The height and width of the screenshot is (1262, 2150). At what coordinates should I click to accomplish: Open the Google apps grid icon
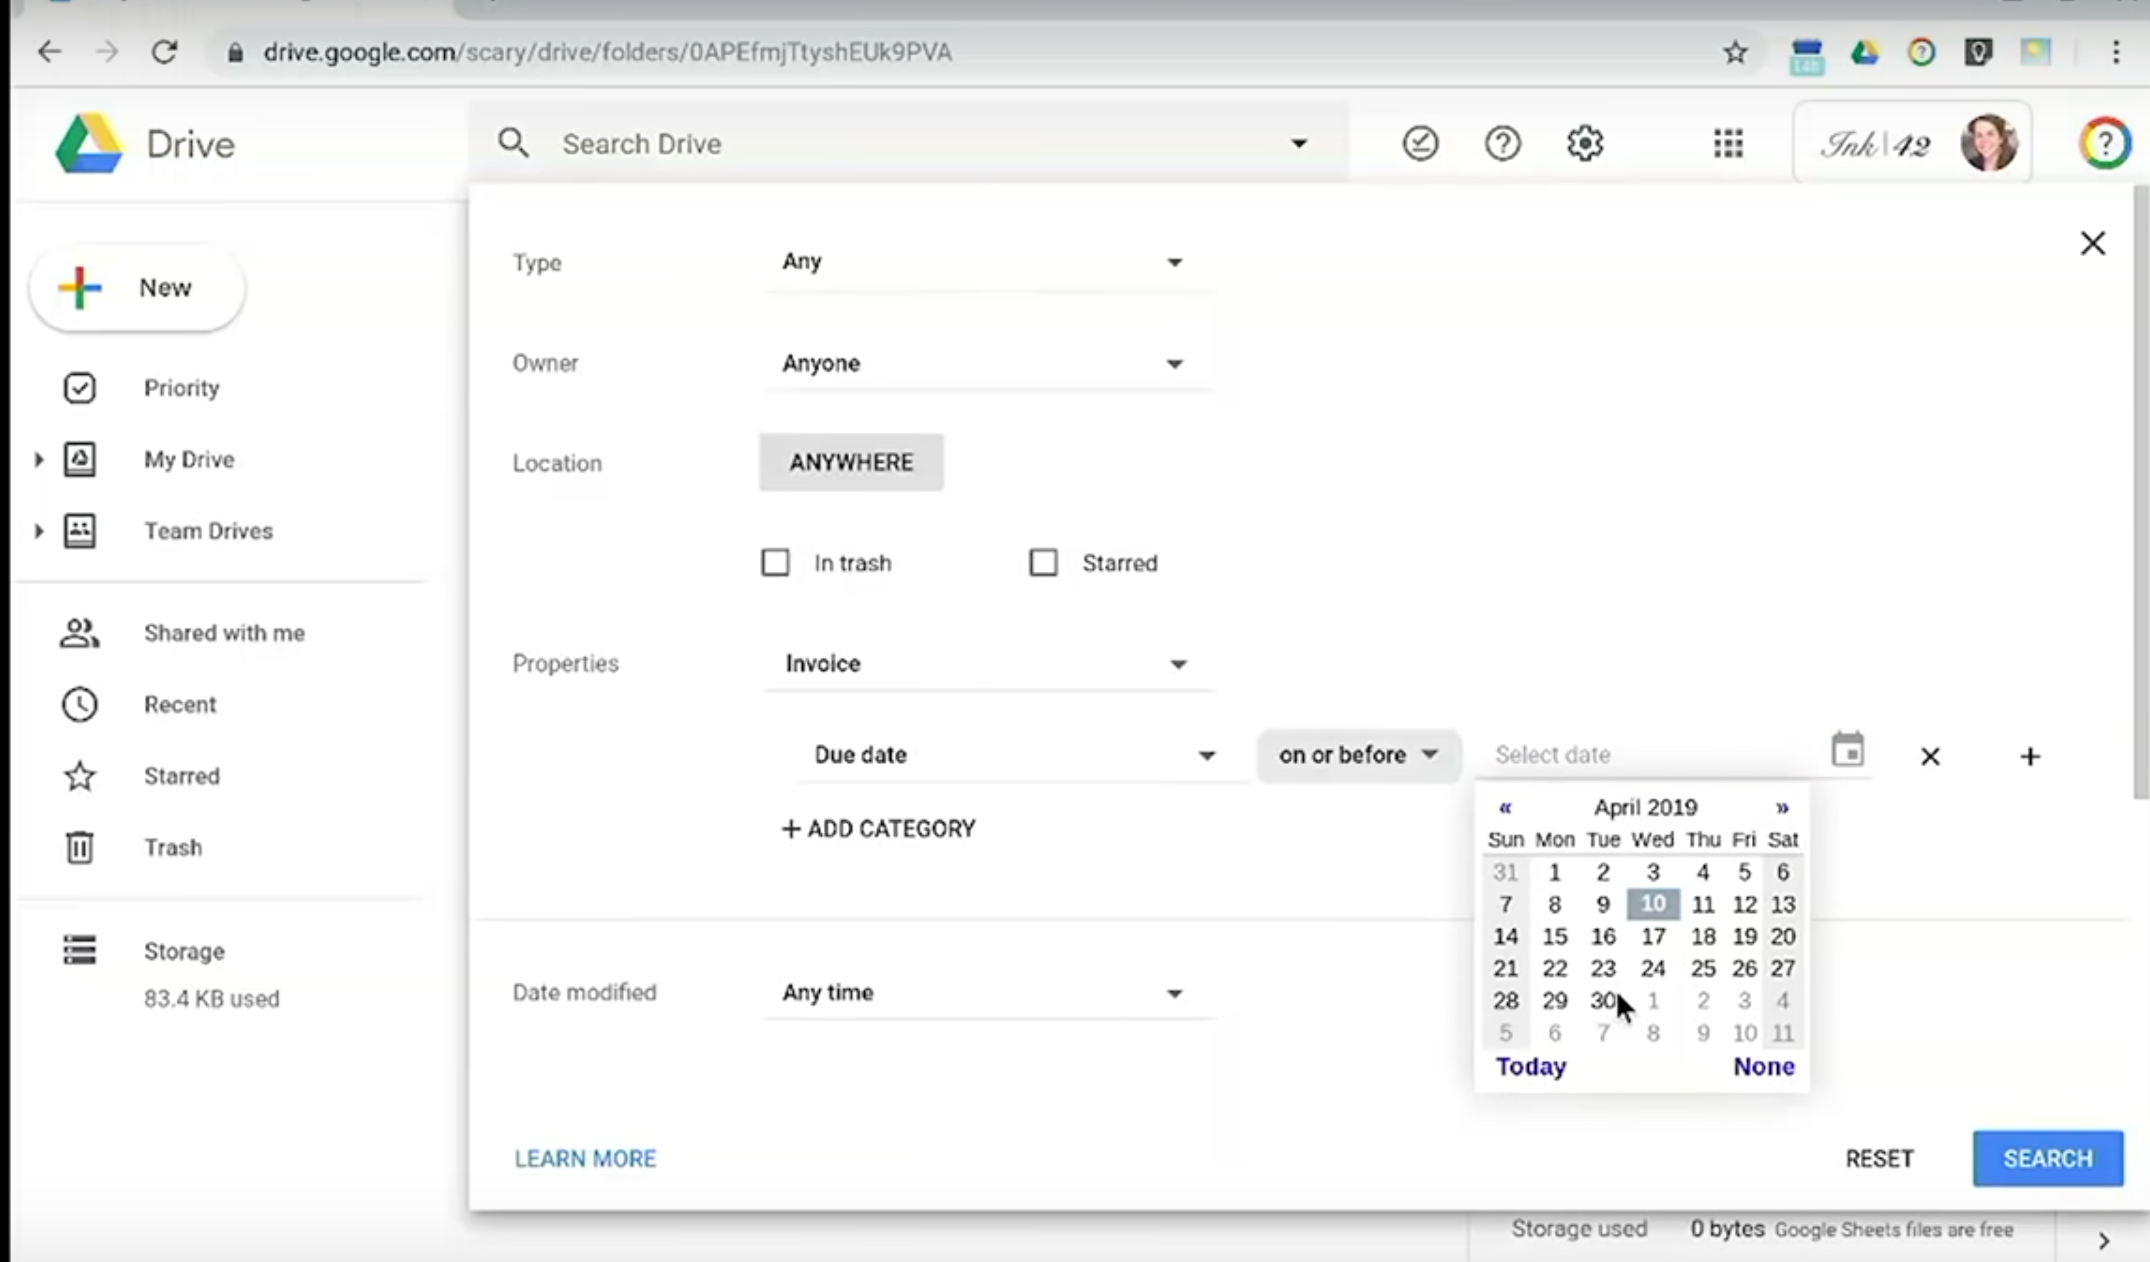(x=1727, y=144)
